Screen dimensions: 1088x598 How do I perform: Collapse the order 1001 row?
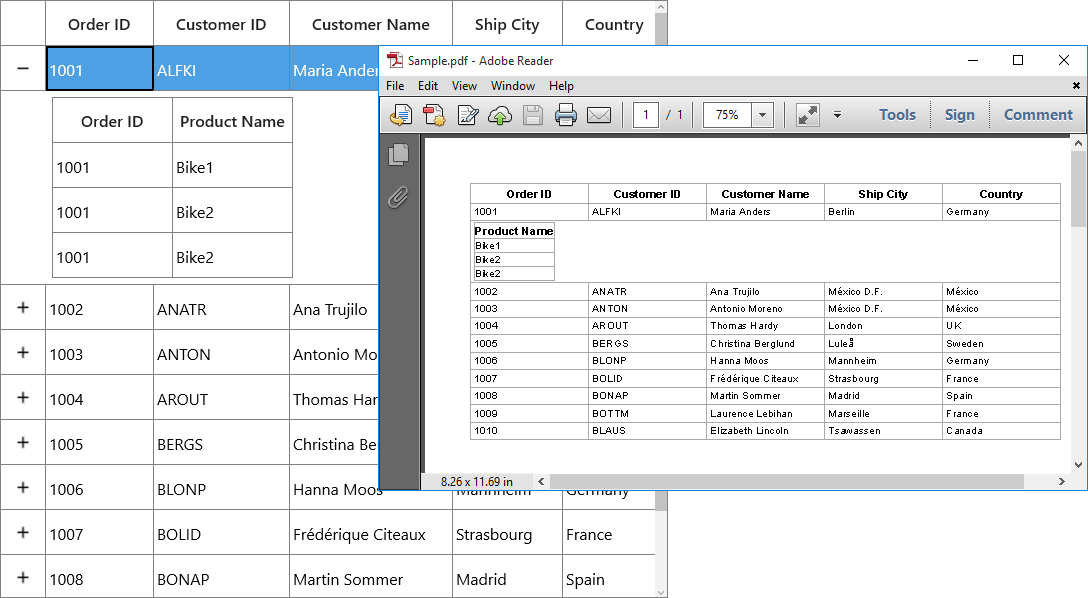coord(23,68)
